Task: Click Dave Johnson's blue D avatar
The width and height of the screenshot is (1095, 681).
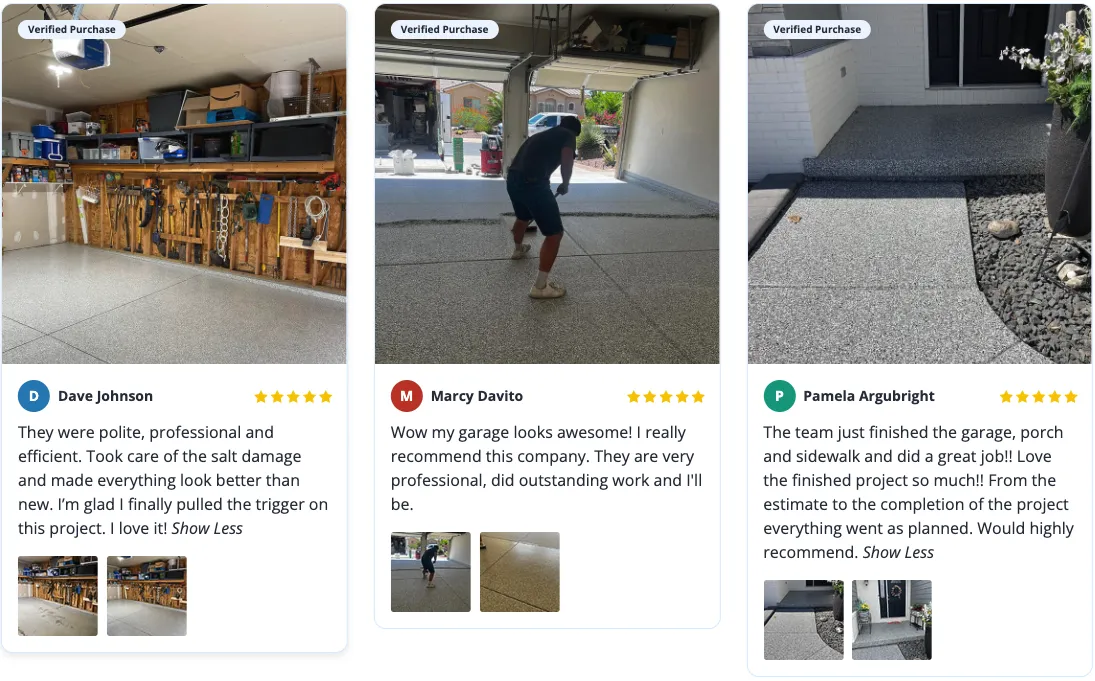Action: pos(34,396)
